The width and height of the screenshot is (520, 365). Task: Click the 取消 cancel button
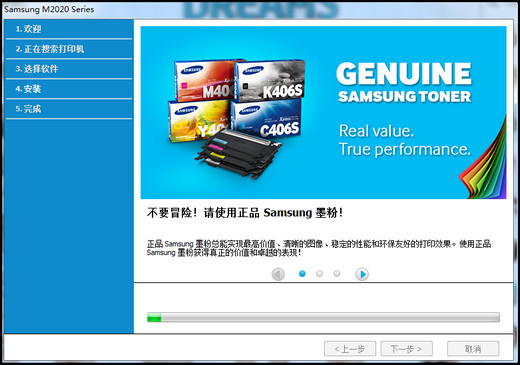[x=473, y=349]
